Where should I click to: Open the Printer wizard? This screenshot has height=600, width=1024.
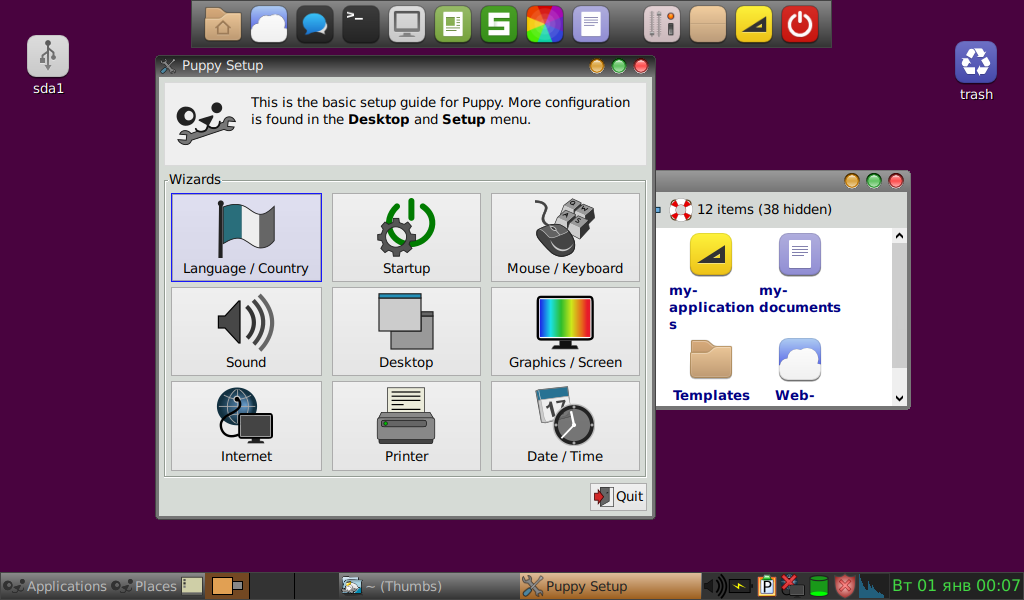coord(406,426)
